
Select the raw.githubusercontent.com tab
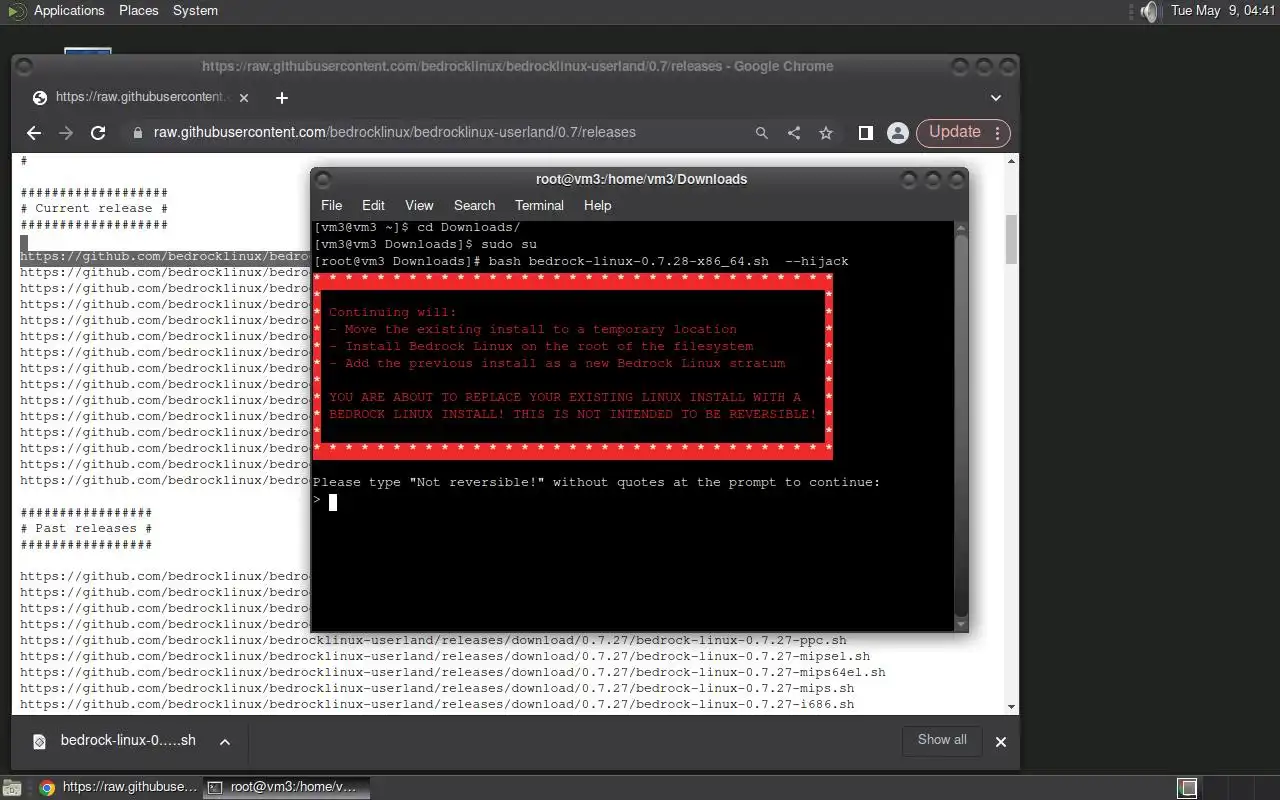[x=140, y=97]
